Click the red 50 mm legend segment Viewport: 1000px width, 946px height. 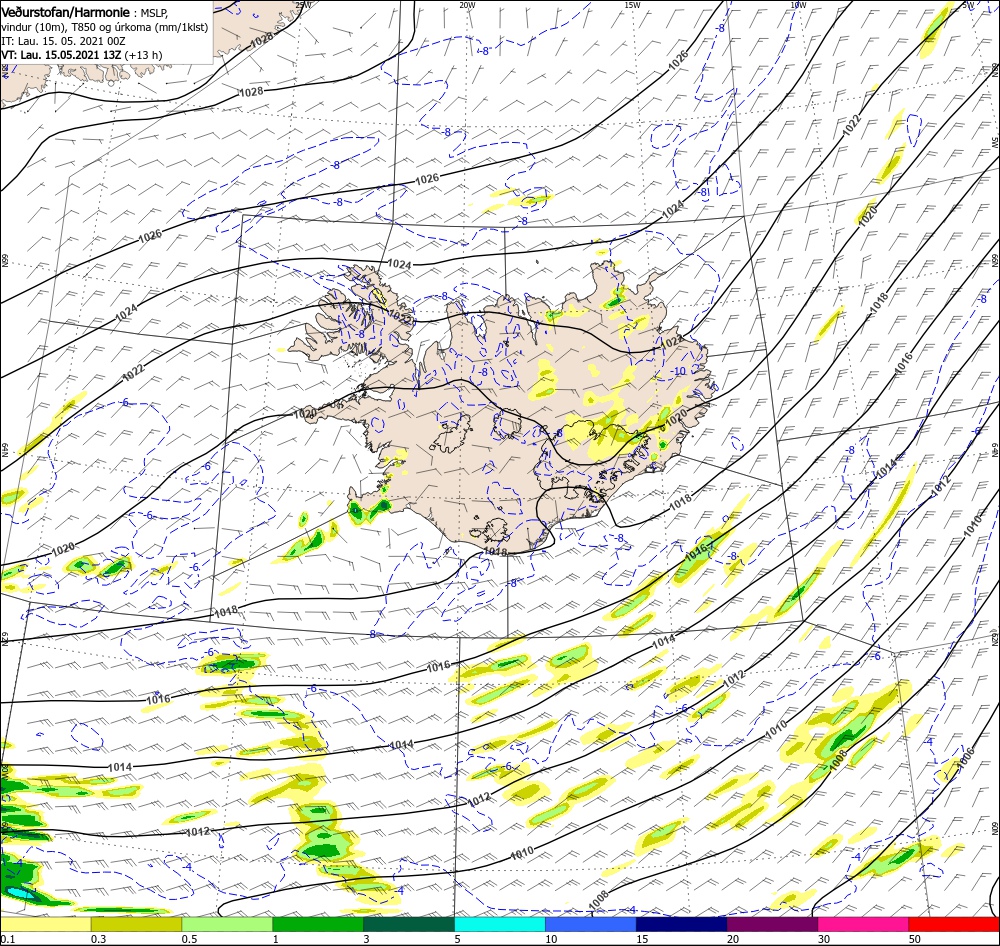(x=954, y=924)
